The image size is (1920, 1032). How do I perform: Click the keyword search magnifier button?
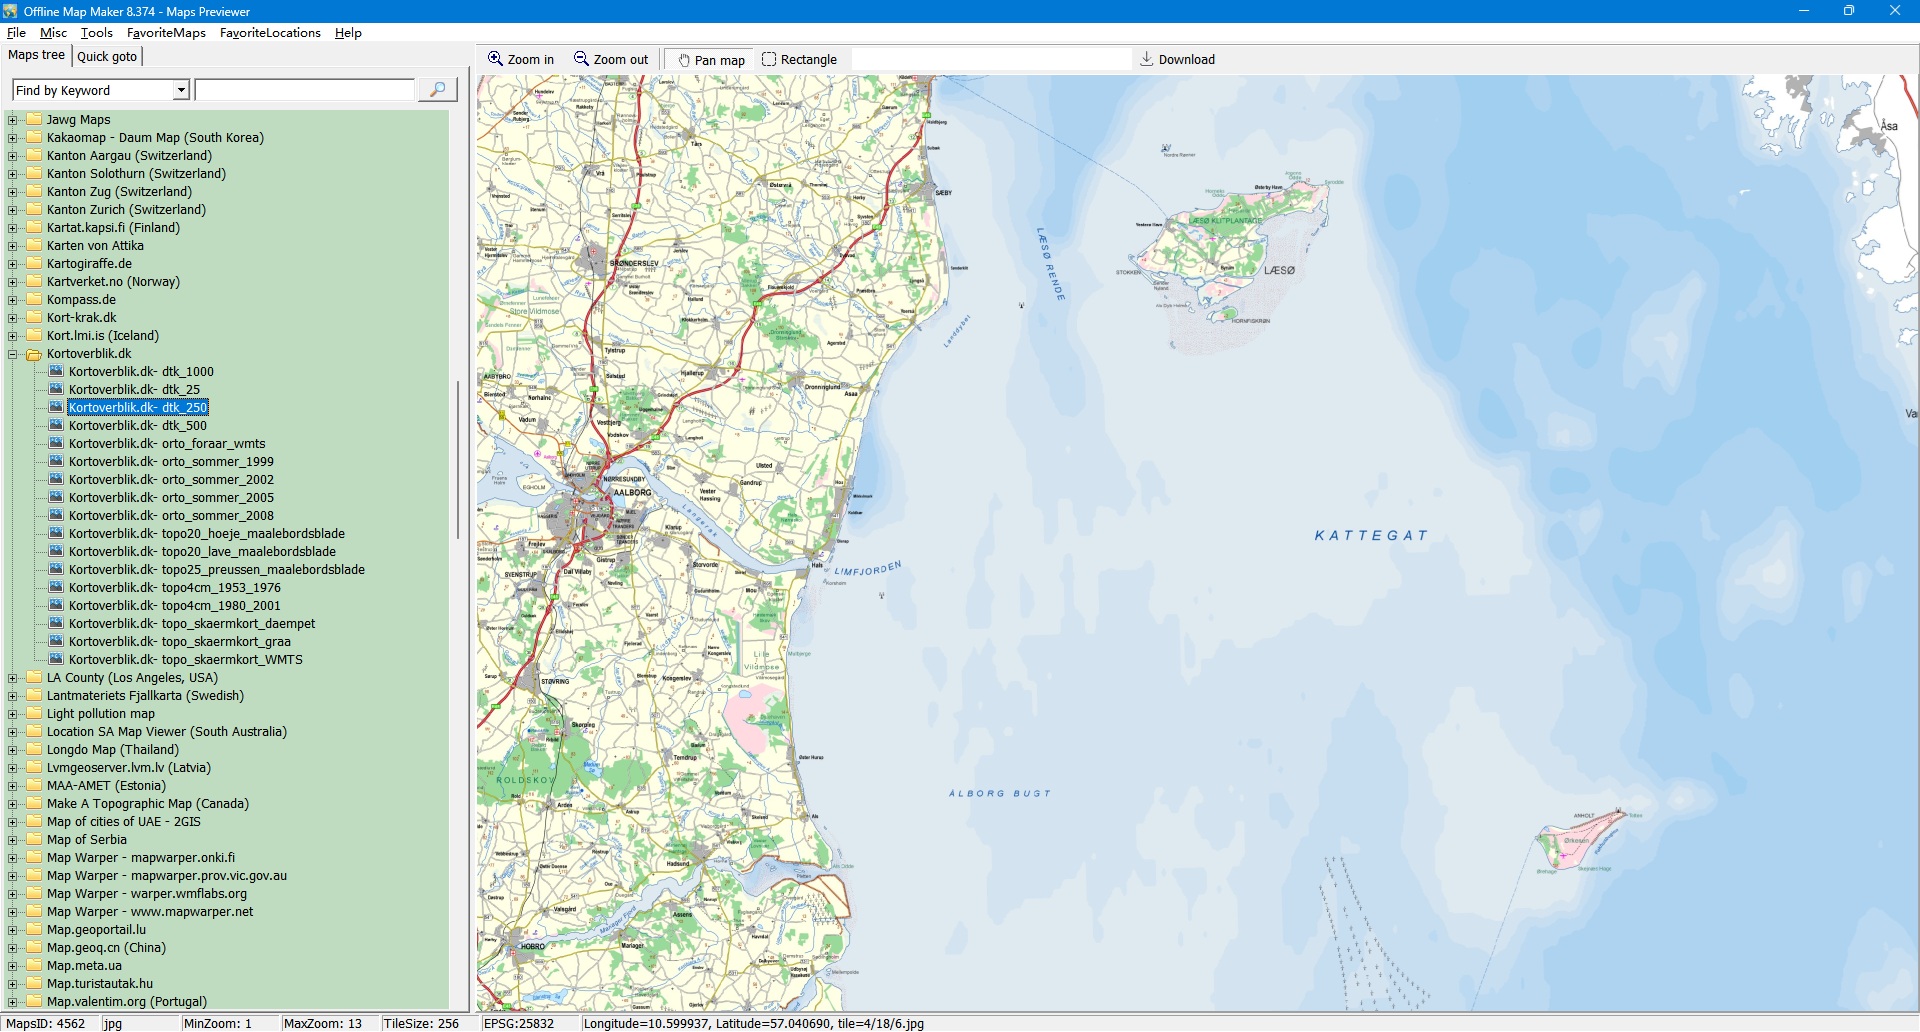point(437,90)
